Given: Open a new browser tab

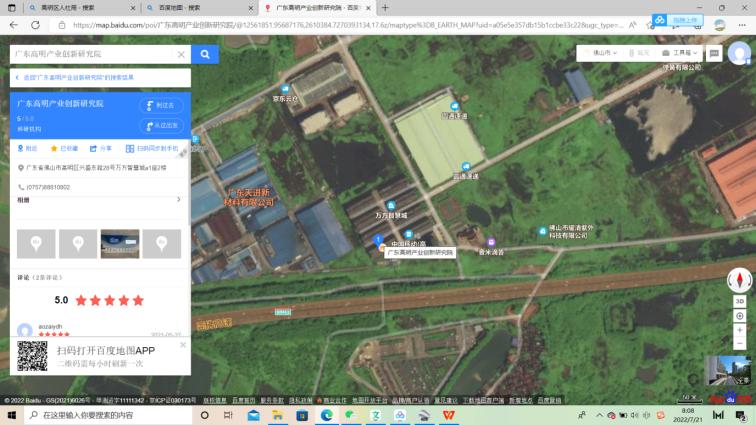Looking at the screenshot, I should point(385,8).
